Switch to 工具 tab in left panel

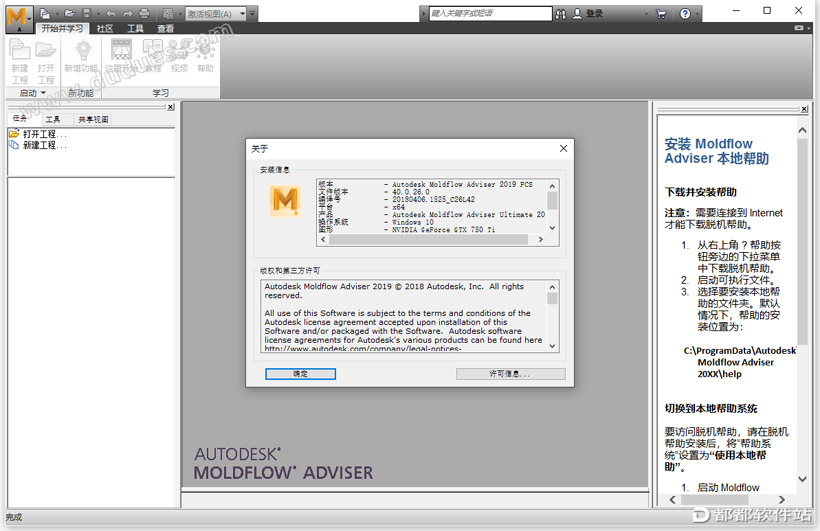pos(52,120)
